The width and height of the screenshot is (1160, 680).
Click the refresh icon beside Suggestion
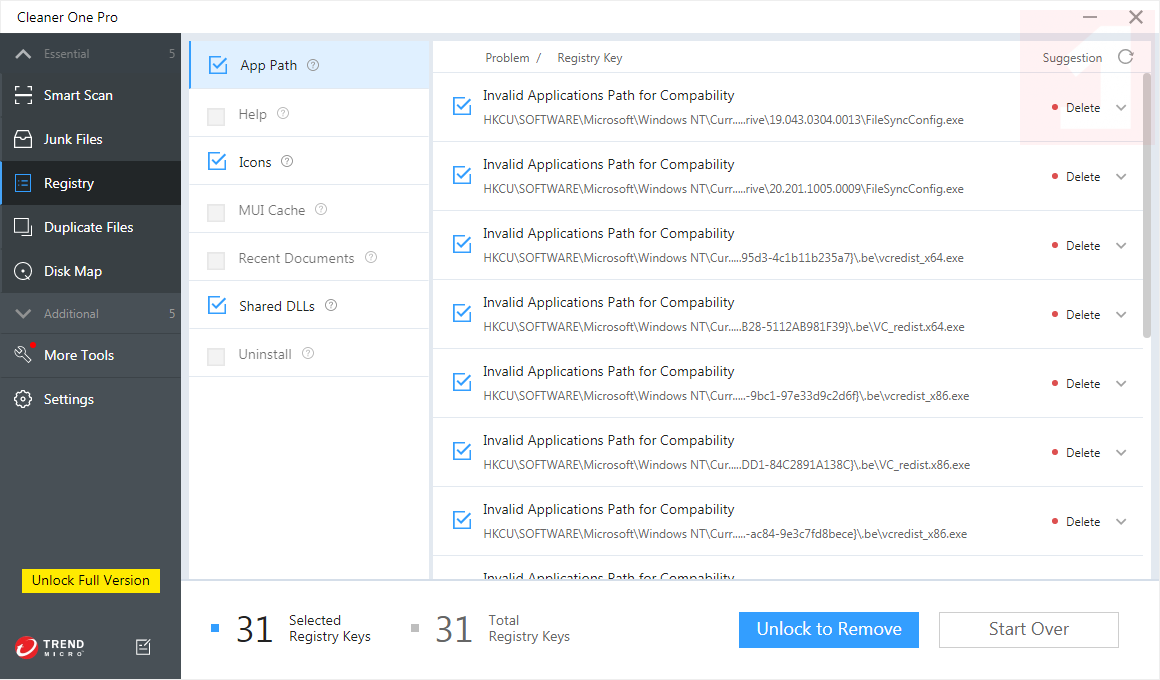(1125, 57)
